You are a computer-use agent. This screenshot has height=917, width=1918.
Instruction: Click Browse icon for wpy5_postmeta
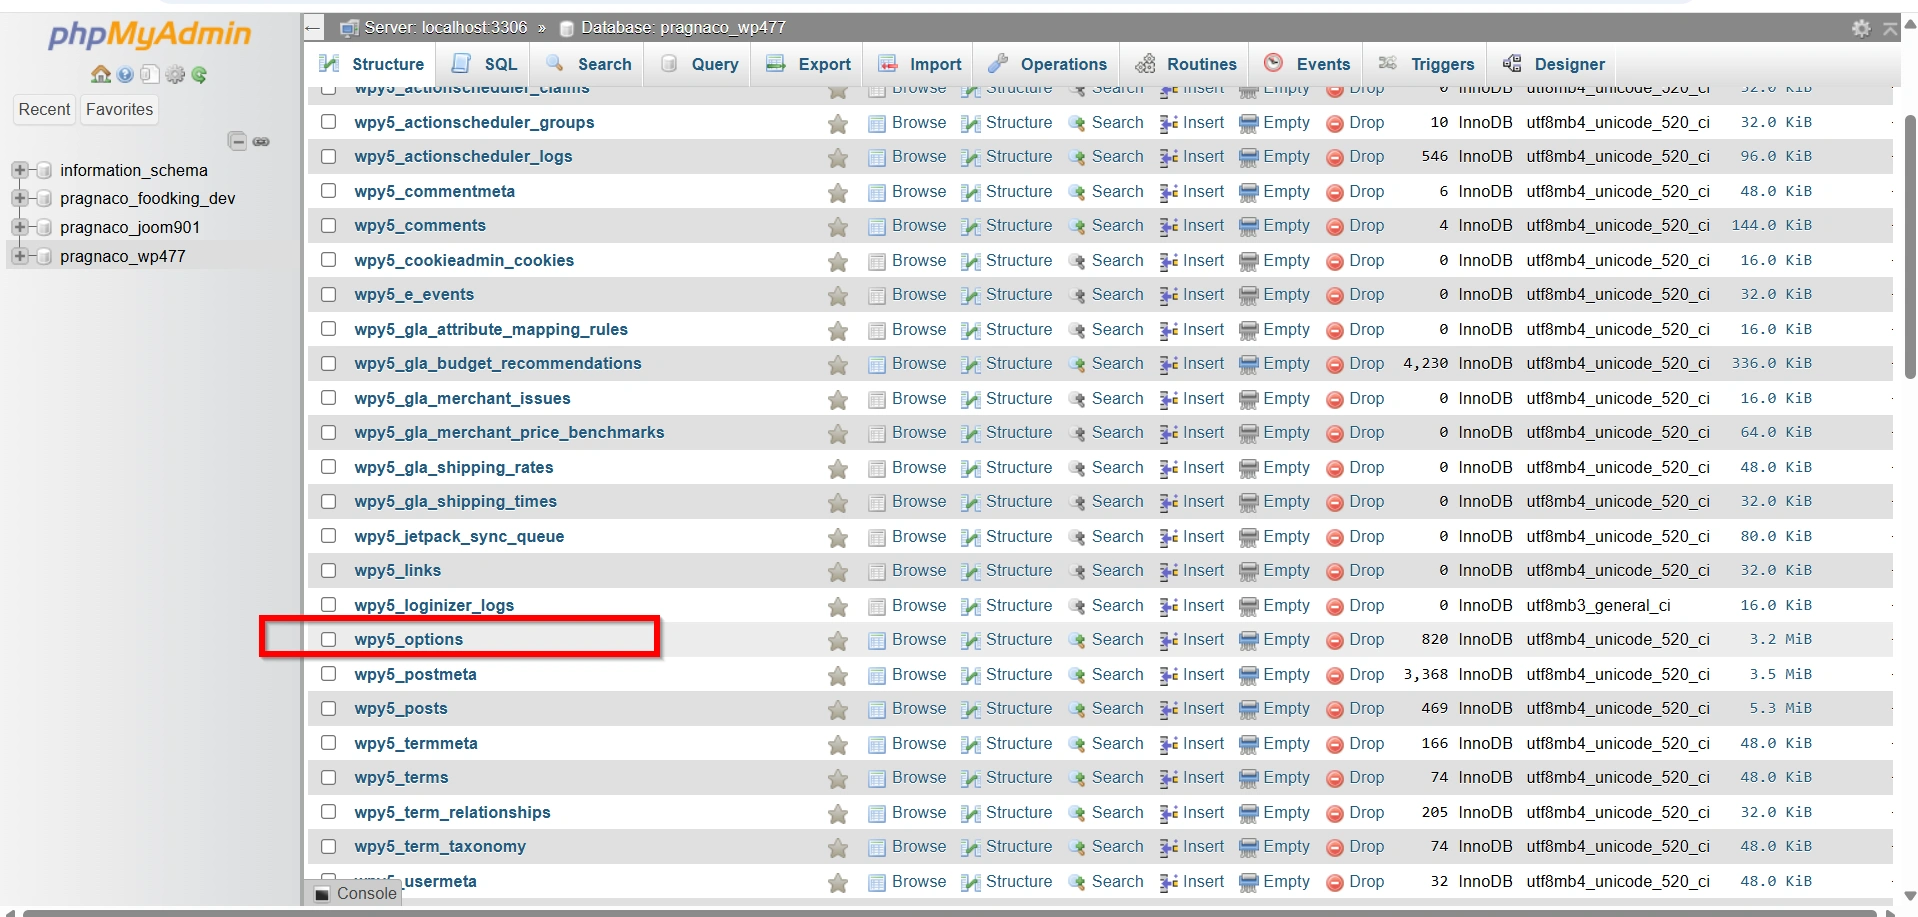(x=877, y=676)
